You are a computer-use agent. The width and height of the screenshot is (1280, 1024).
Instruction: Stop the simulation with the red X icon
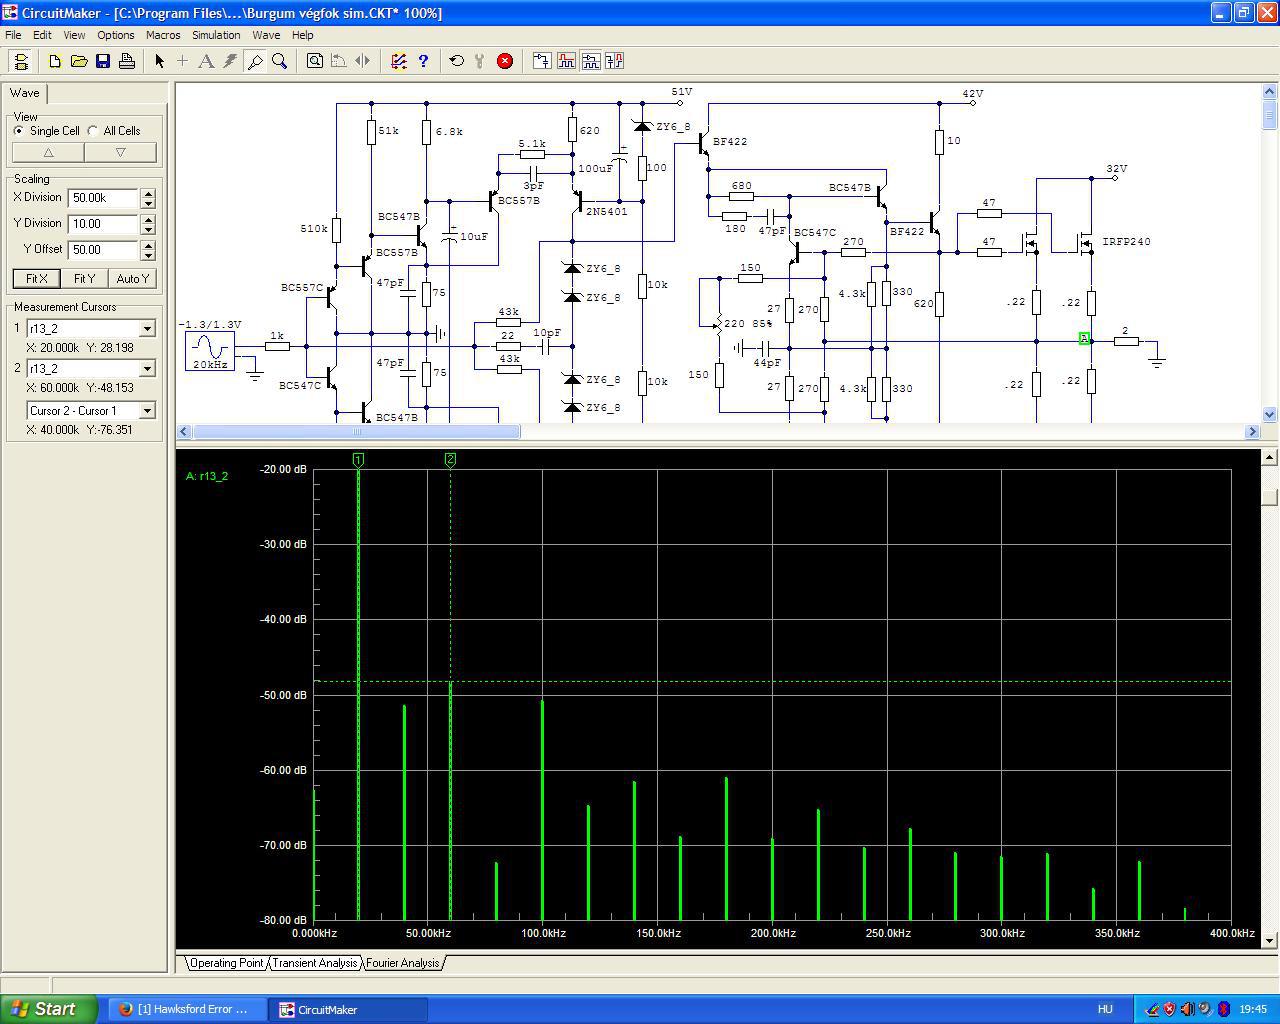click(x=505, y=61)
